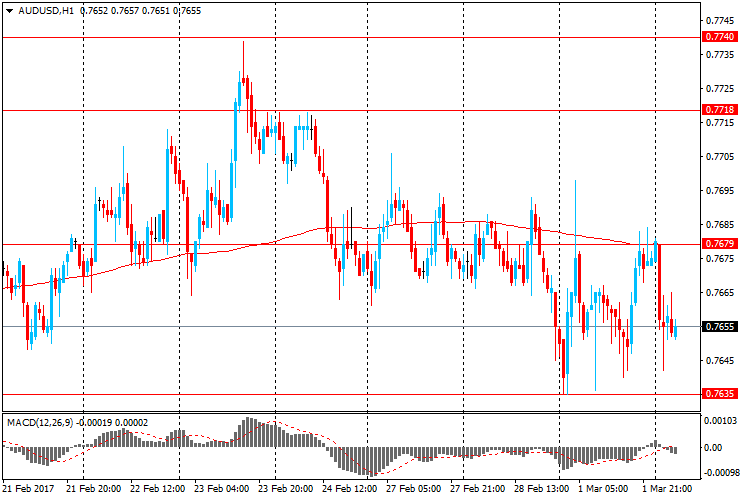This screenshot has width=740, height=500.
Task: Click the 27 Feb 21:00 time label
Action: point(478,488)
